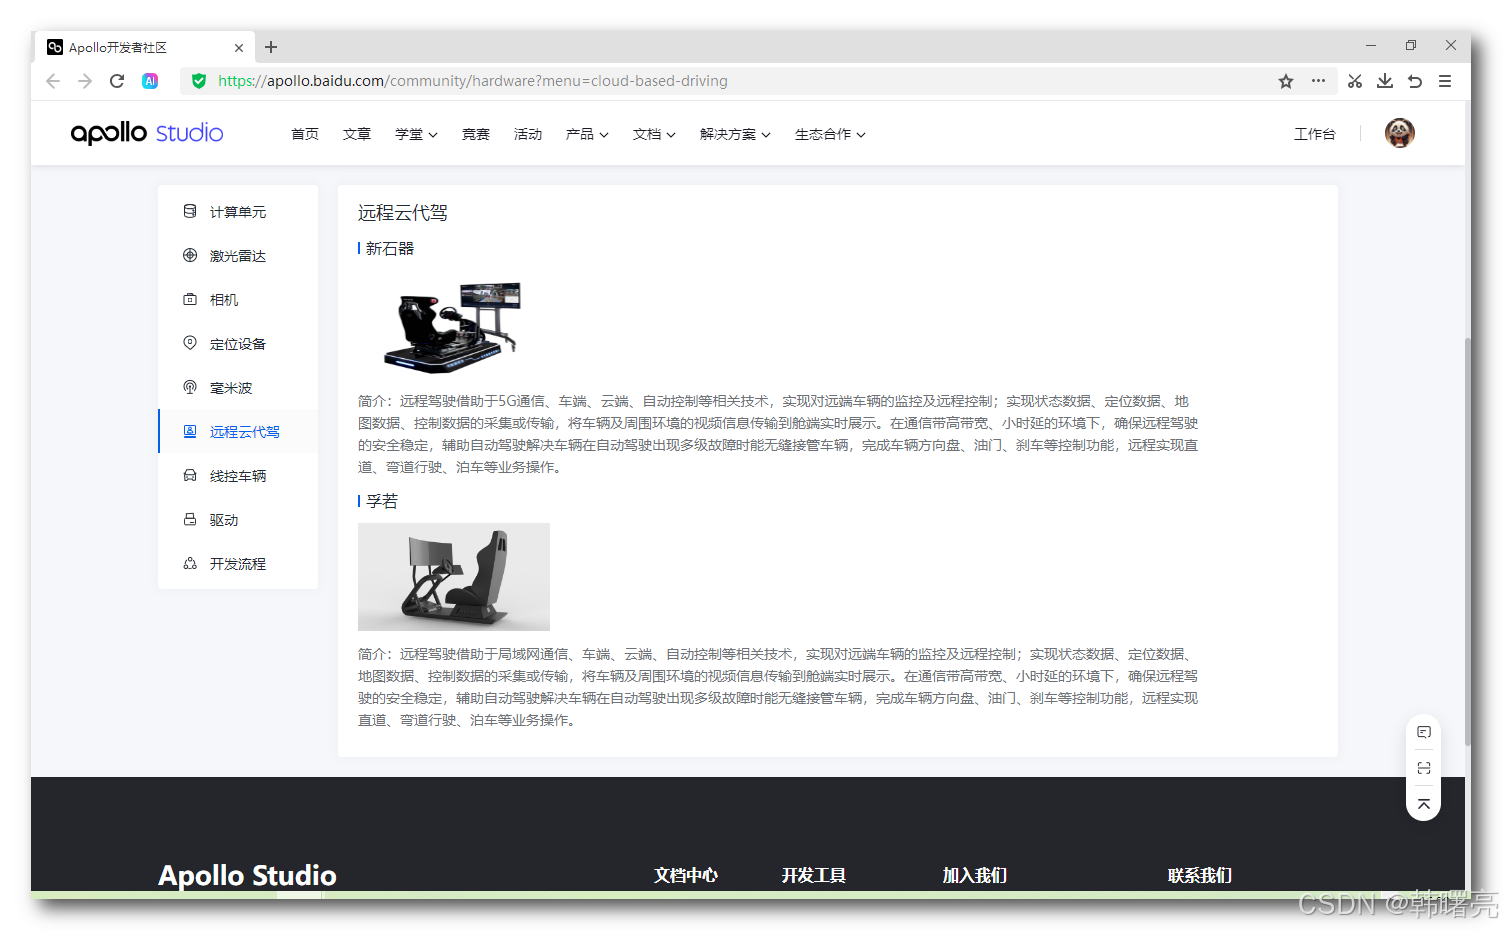Image resolution: width=1503 pixels, height=931 pixels.
Task: Click the 驱动 driver sidebar icon
Action: 190,519
